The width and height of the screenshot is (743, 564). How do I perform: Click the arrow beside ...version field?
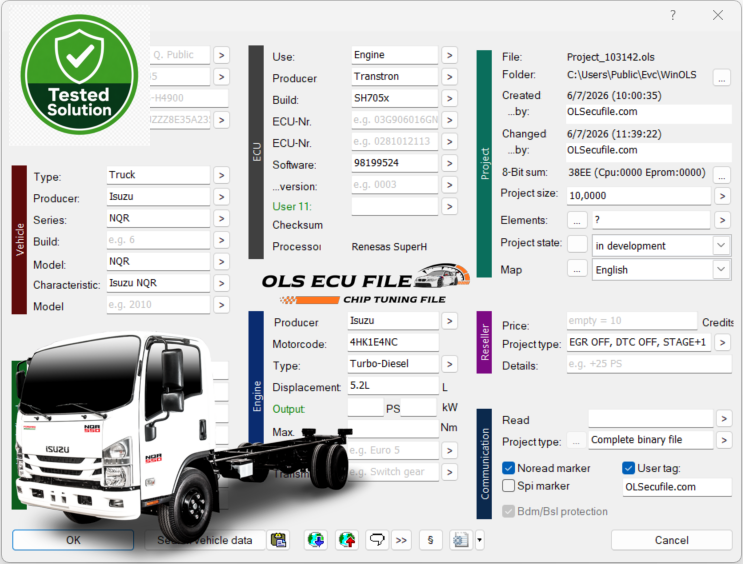pyautogui.click(x=450, y=185)
